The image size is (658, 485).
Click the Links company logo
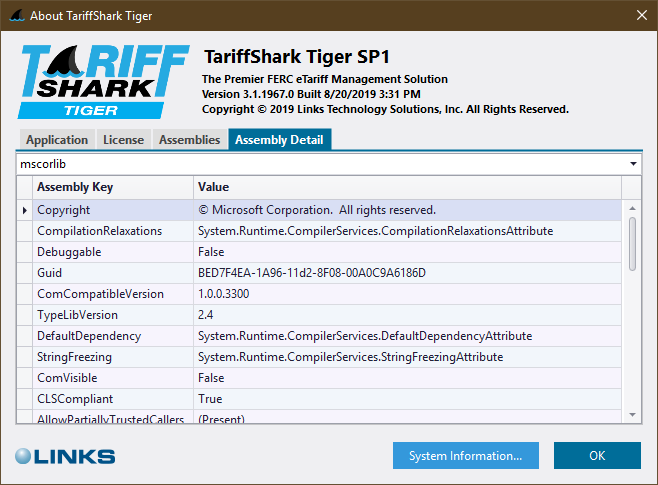(x=65, y=456)
